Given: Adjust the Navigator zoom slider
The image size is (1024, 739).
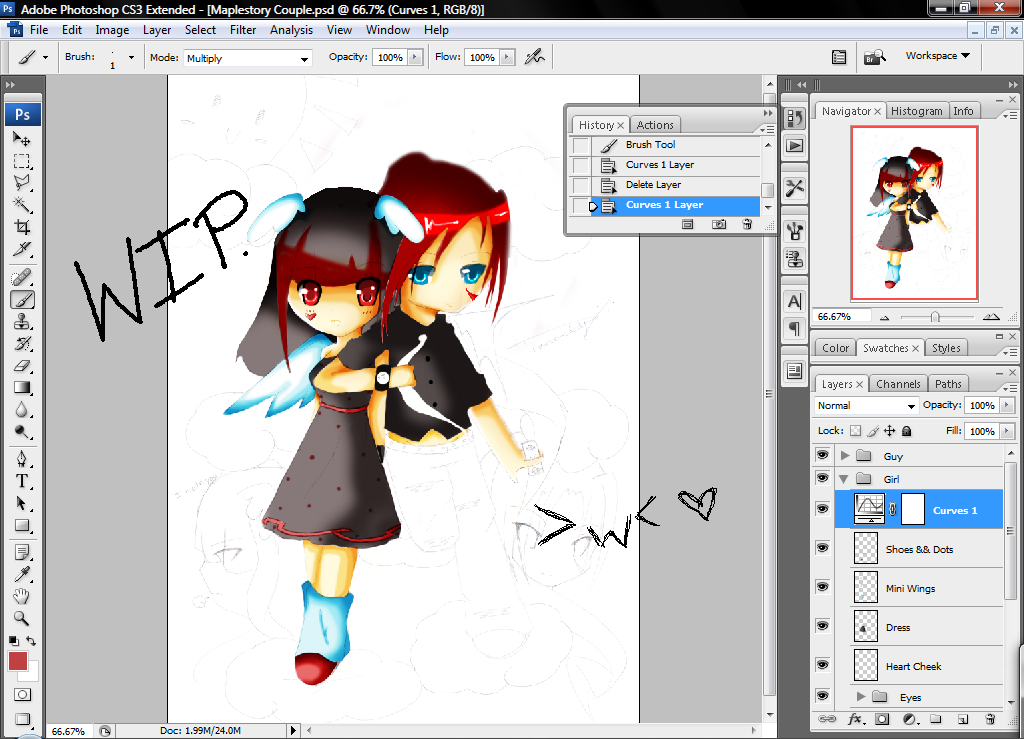Looking at the screenshot, I should (935, 317).
